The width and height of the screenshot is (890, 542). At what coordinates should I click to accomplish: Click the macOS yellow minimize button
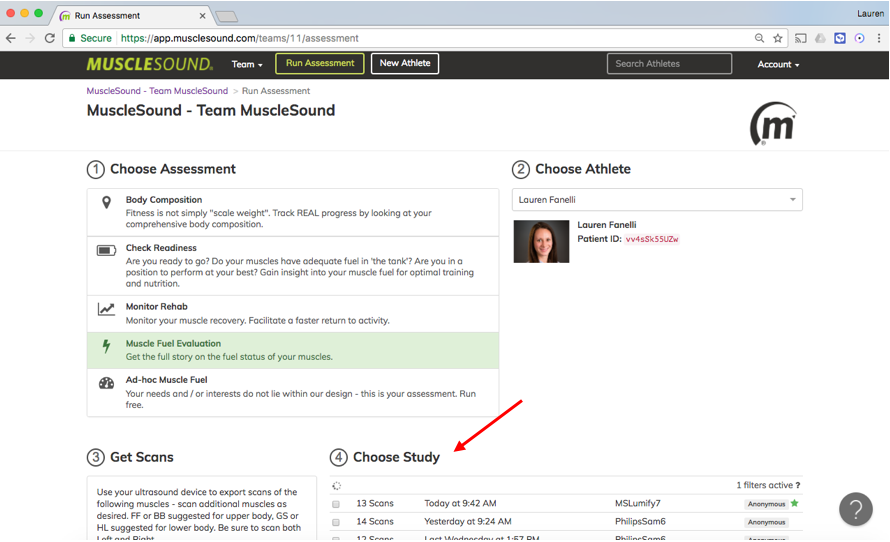[x=24, y=13]
